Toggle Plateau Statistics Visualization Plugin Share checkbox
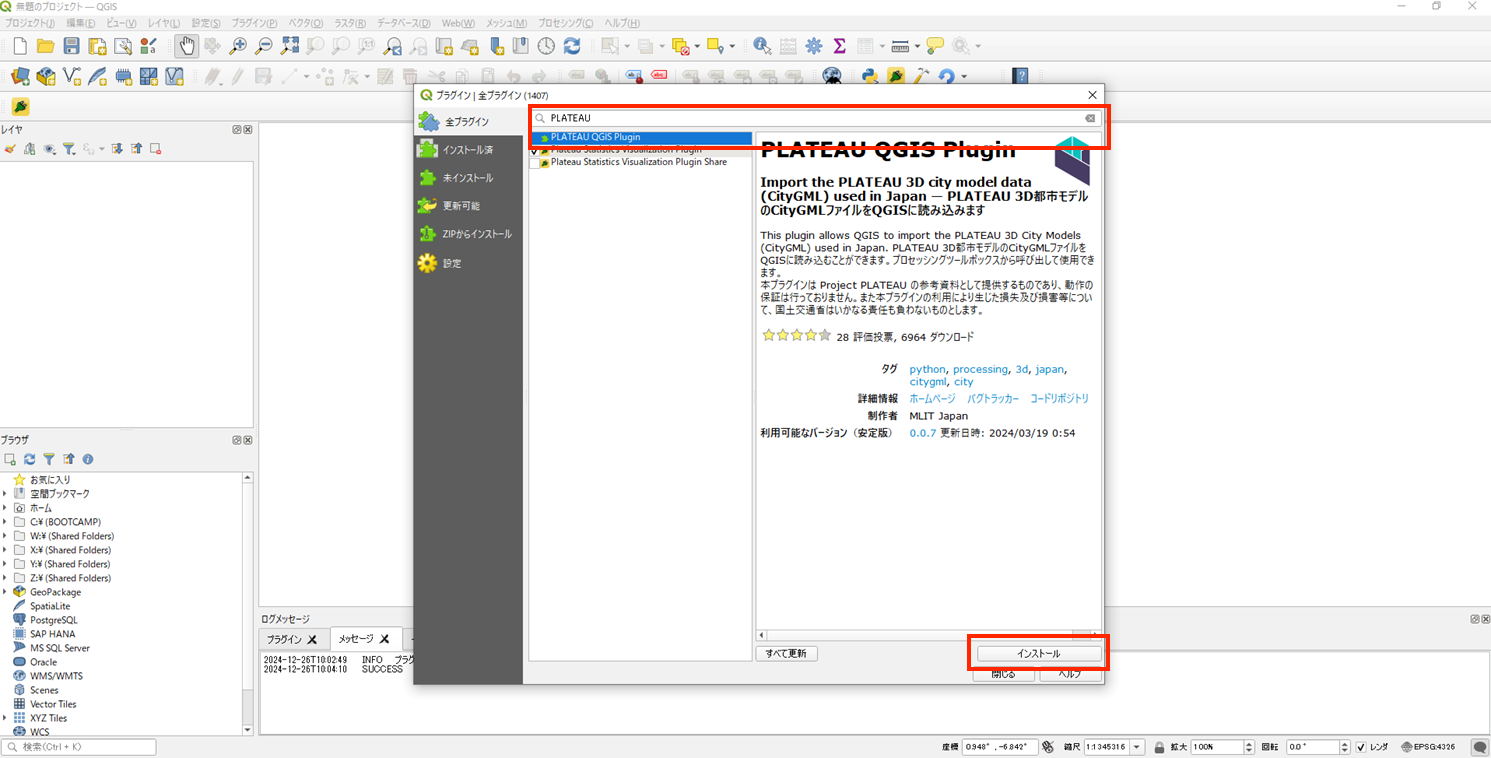 click(x=535, y=163)
